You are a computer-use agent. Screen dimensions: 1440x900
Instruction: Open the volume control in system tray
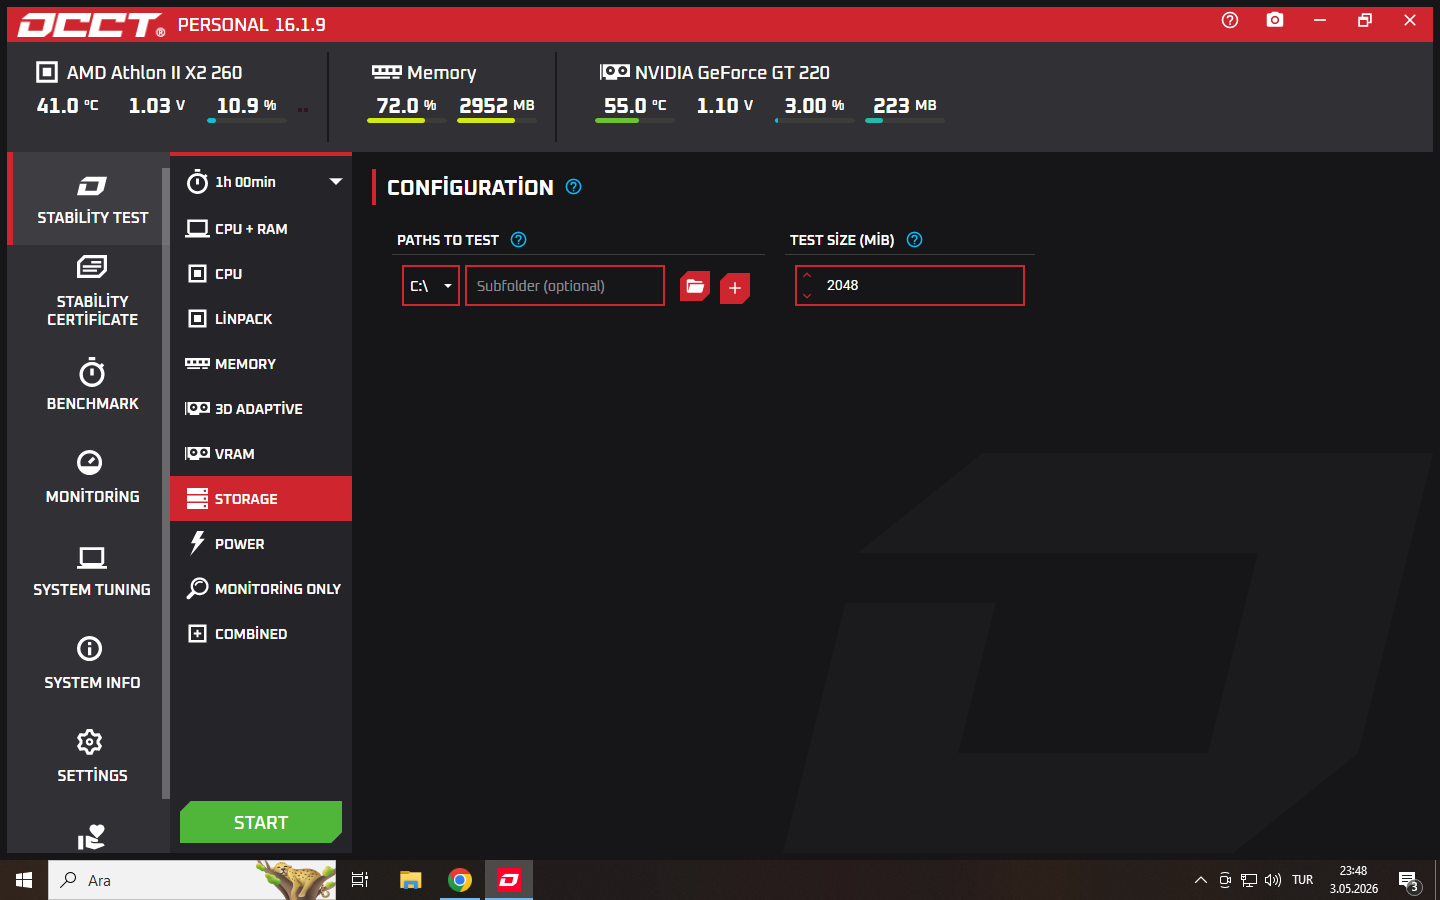coord(1273,880)
